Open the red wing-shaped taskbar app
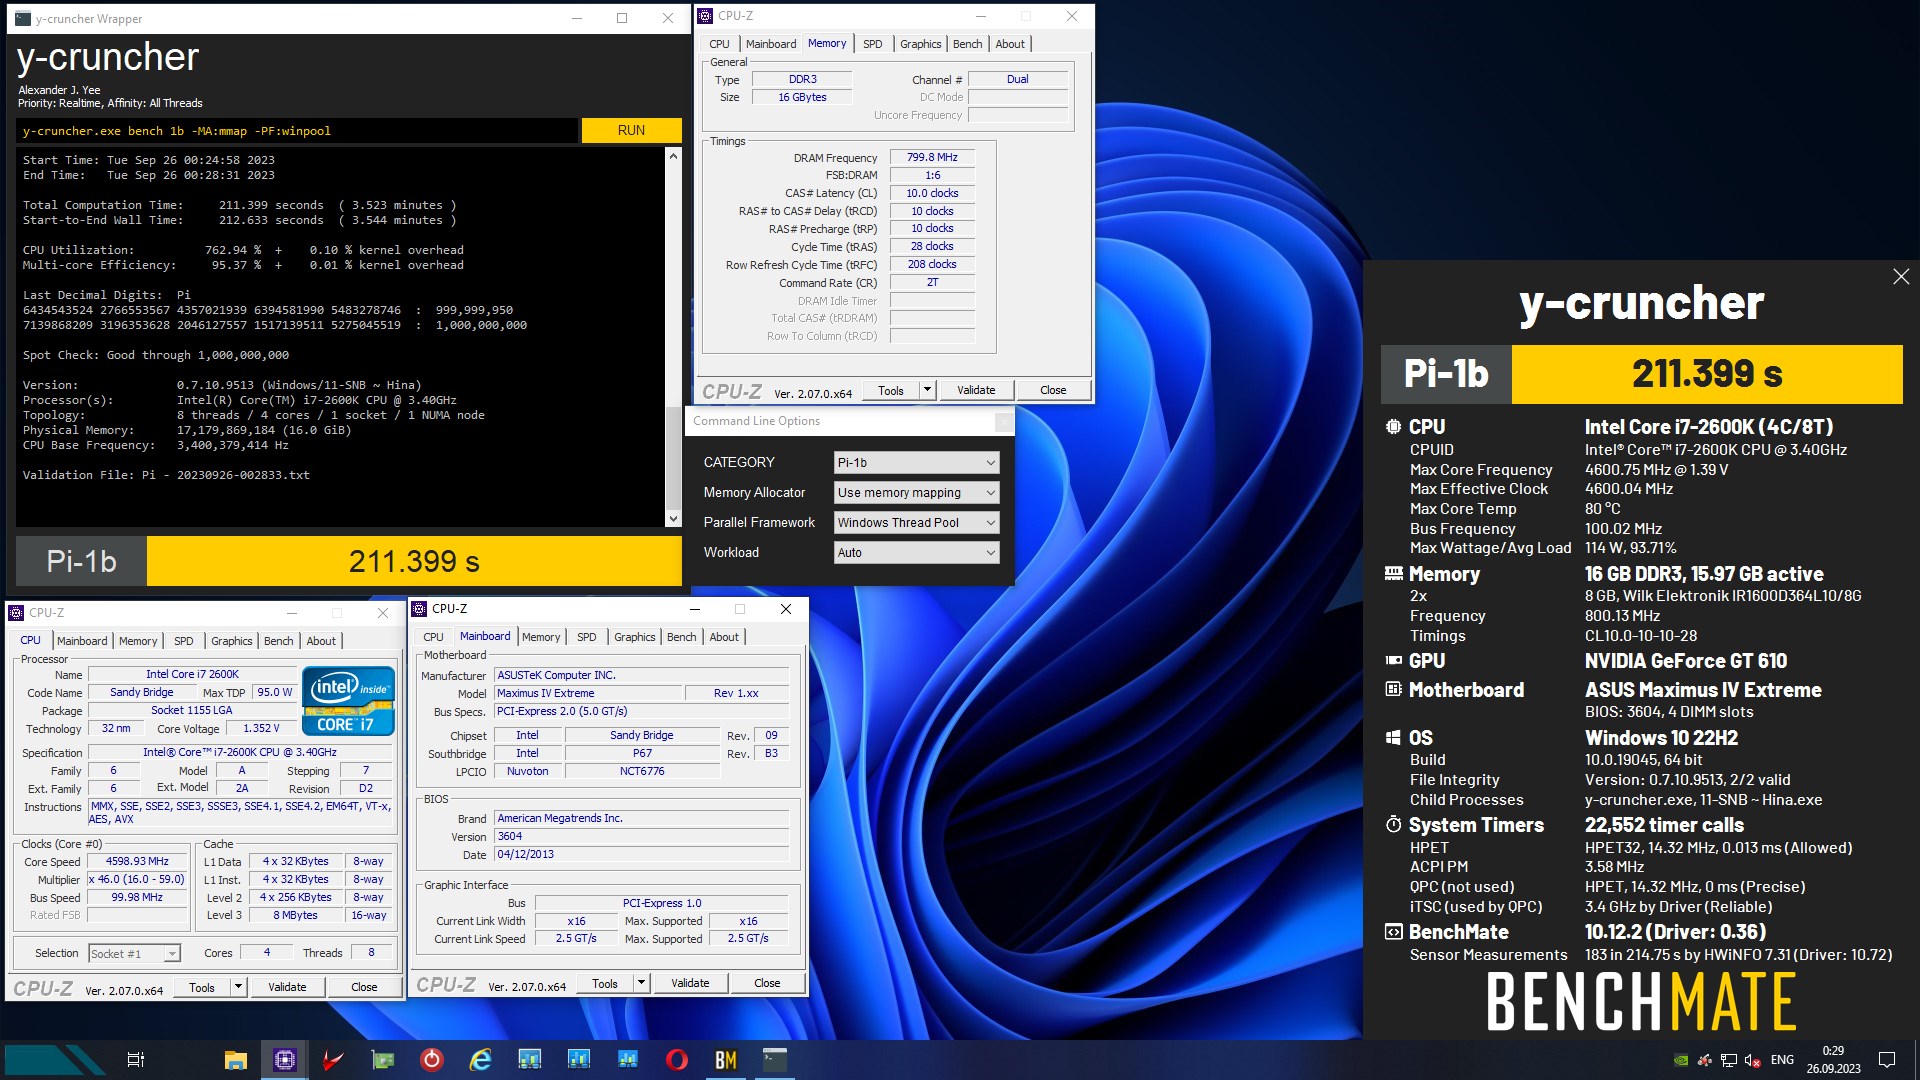This screenshot has width=1920, height=1080. [x=334, y=1059]
